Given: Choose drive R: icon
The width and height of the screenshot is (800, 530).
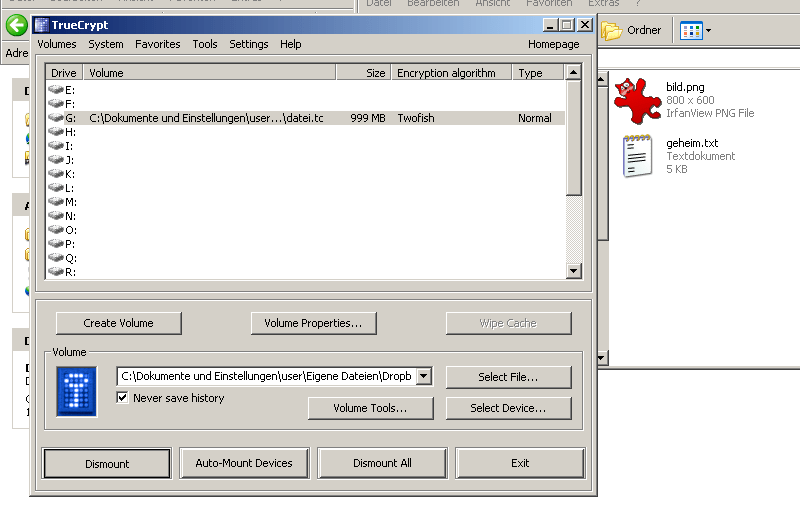Looking at the screenshot, I should click(x=56, y=272).
